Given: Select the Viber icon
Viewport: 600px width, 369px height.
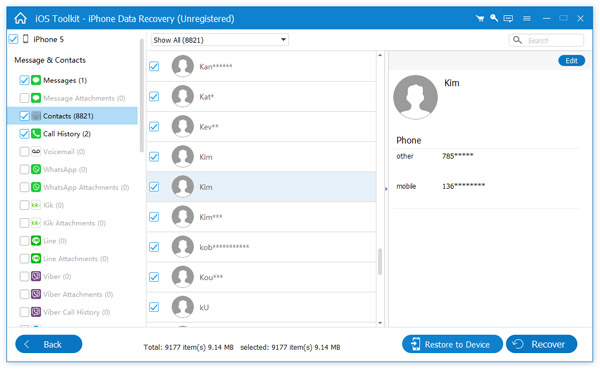Looking at the screenshot, I should click(x=36, y=276).
